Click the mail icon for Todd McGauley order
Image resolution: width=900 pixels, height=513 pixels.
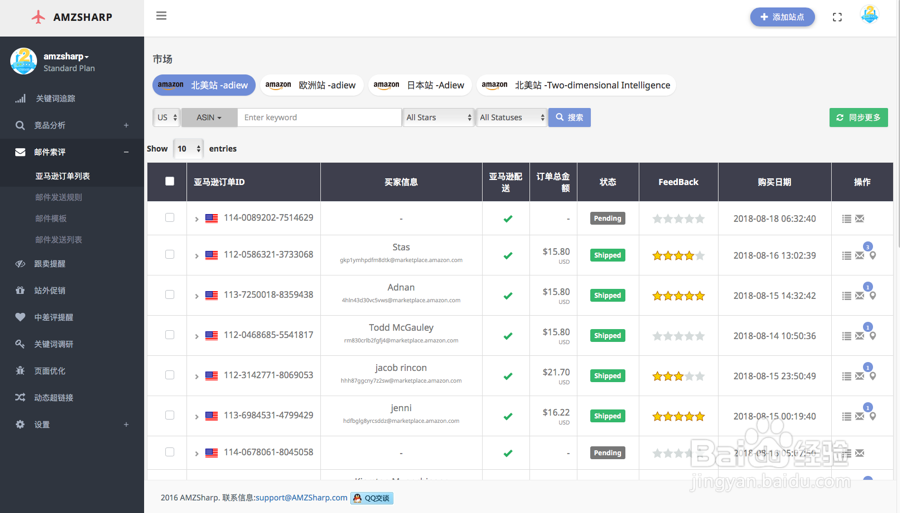[860, 336]
